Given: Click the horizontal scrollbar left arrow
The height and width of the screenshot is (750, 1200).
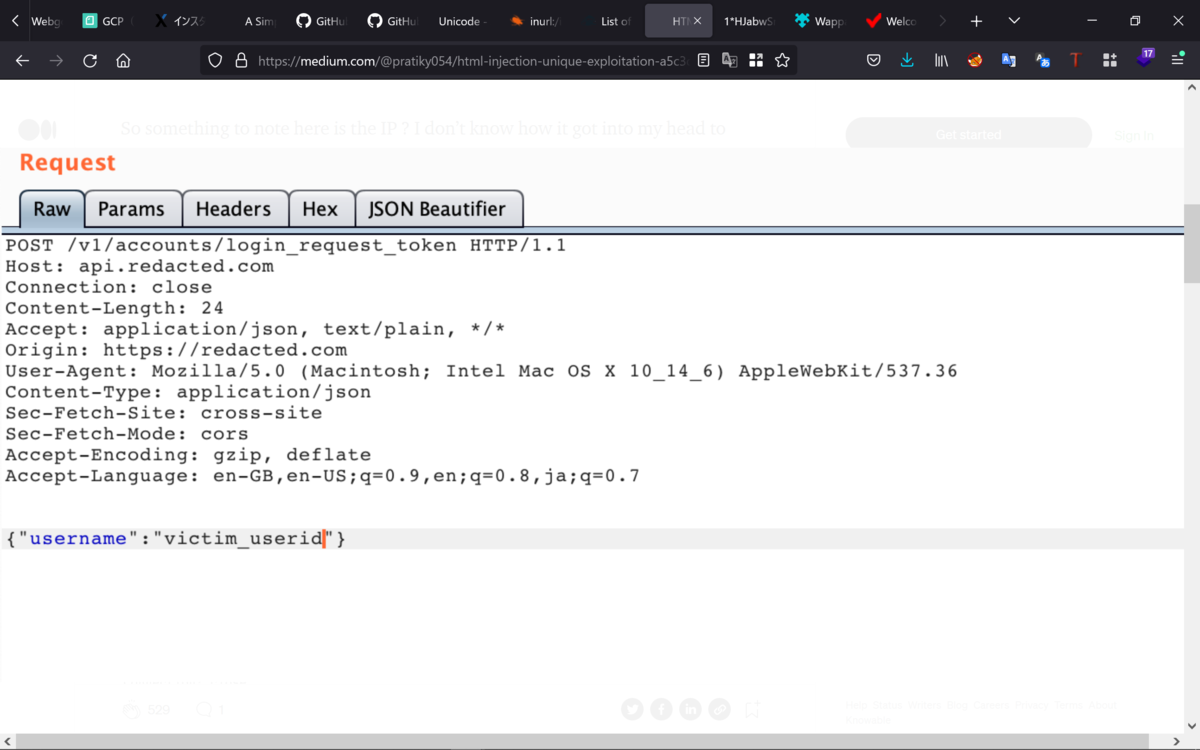Looking at the screenshot, I should (9, 741).
